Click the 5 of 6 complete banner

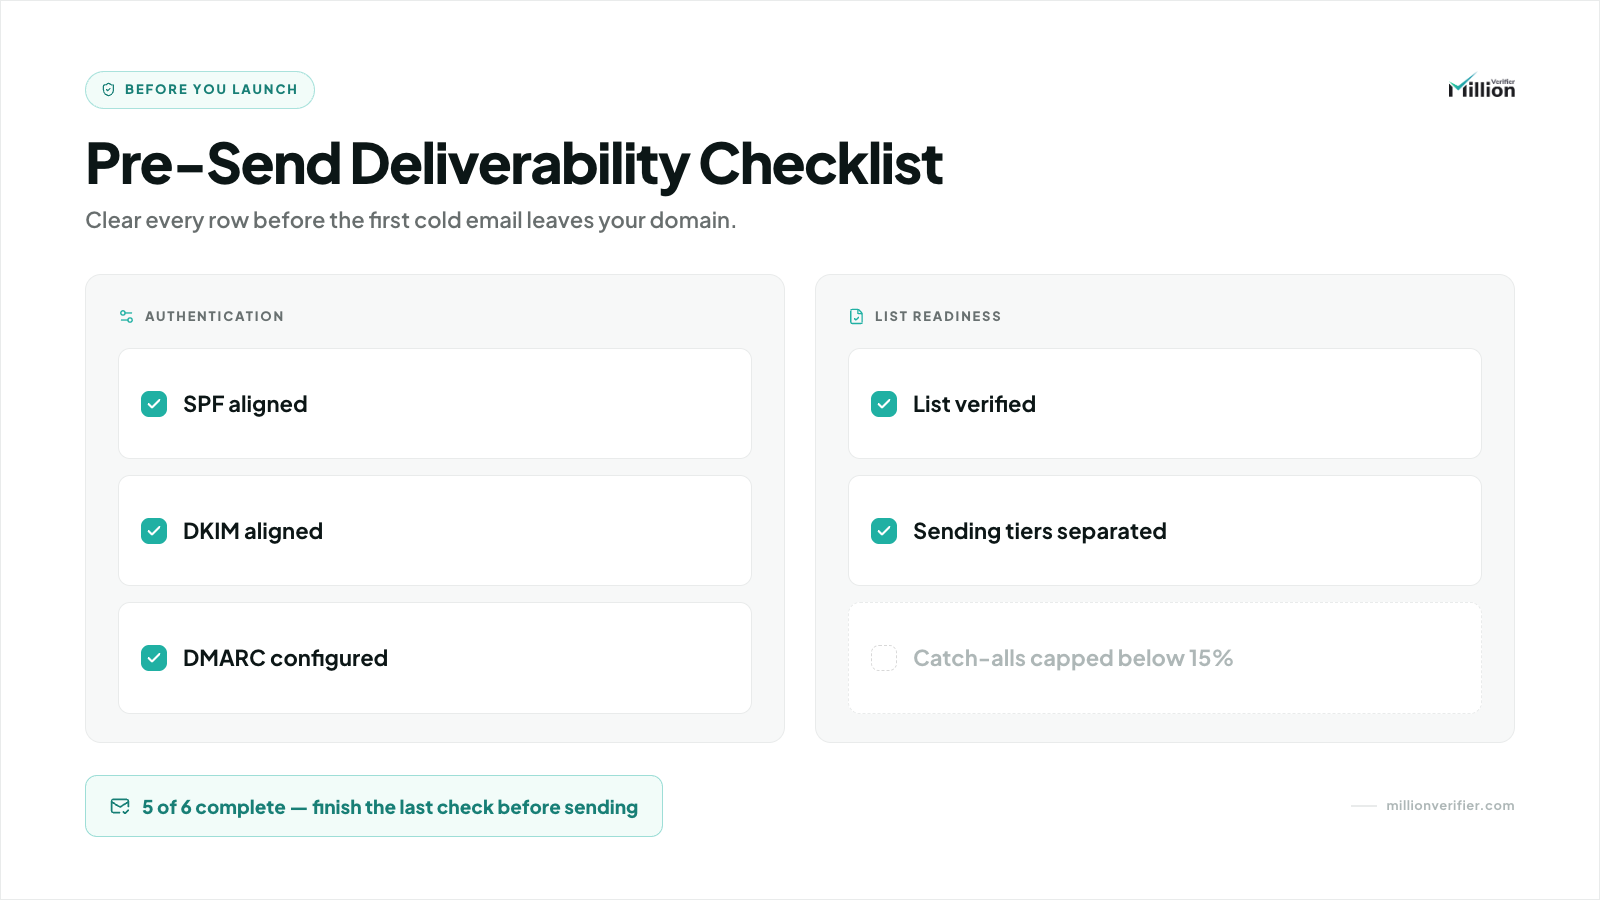click(374, 806)
